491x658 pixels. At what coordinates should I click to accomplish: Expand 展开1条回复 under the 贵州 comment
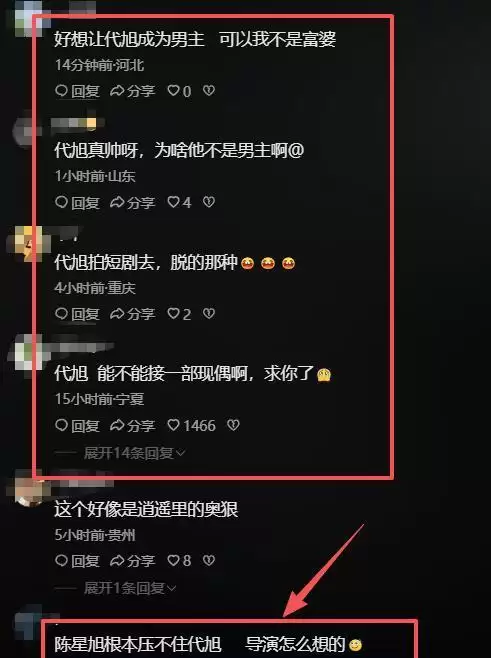(129, 588)
